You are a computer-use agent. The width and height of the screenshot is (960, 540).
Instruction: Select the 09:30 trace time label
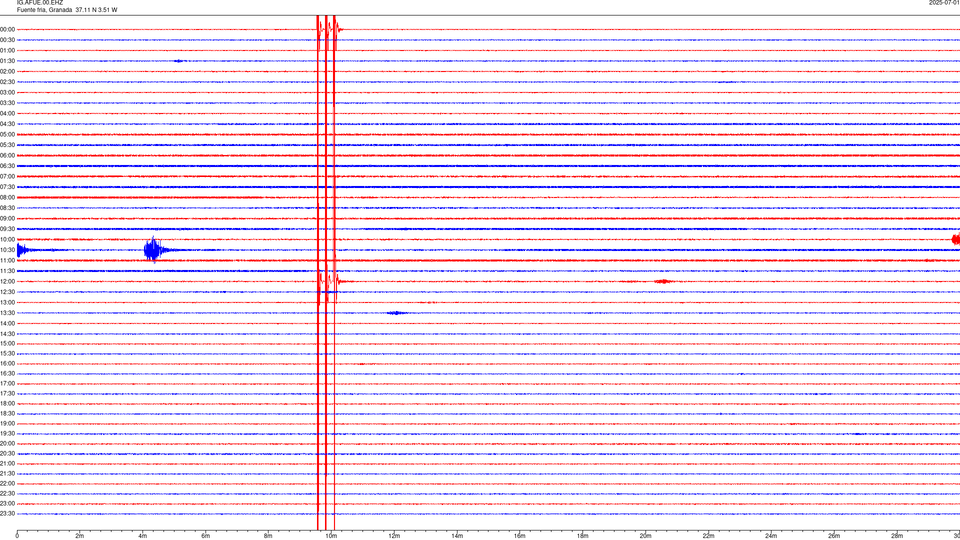pyautogui.click(x=7, y=229)
